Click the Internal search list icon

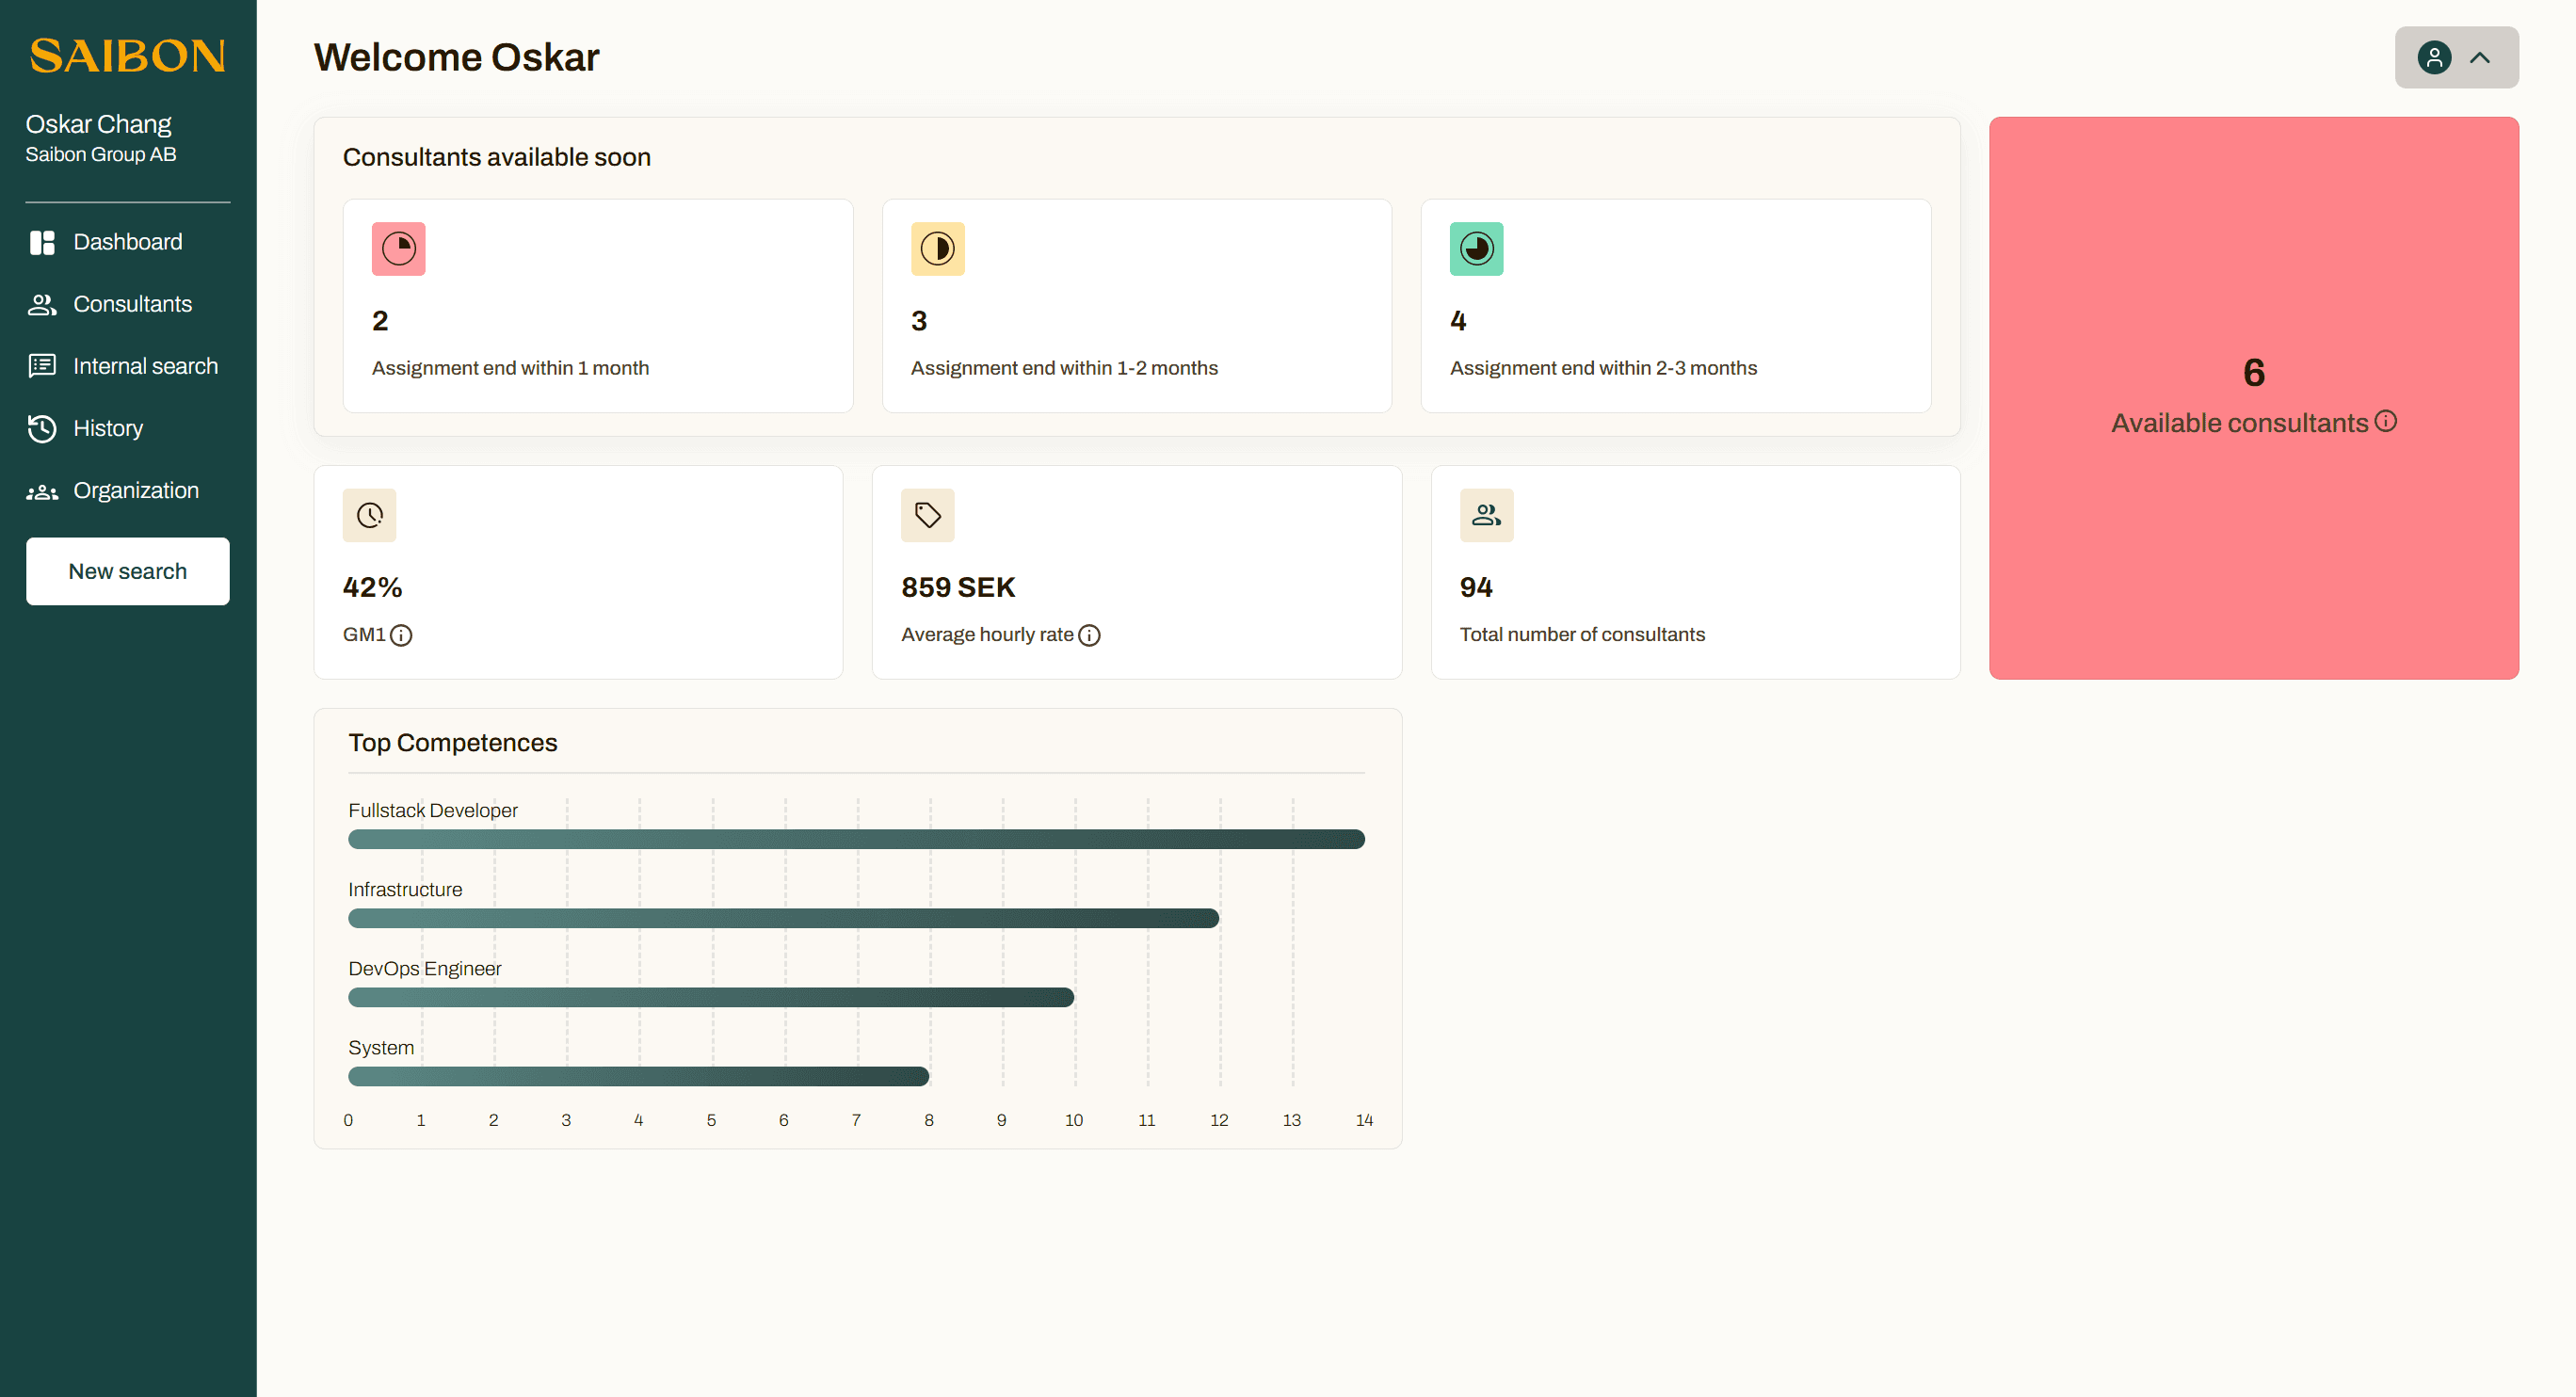click(42, 366)
